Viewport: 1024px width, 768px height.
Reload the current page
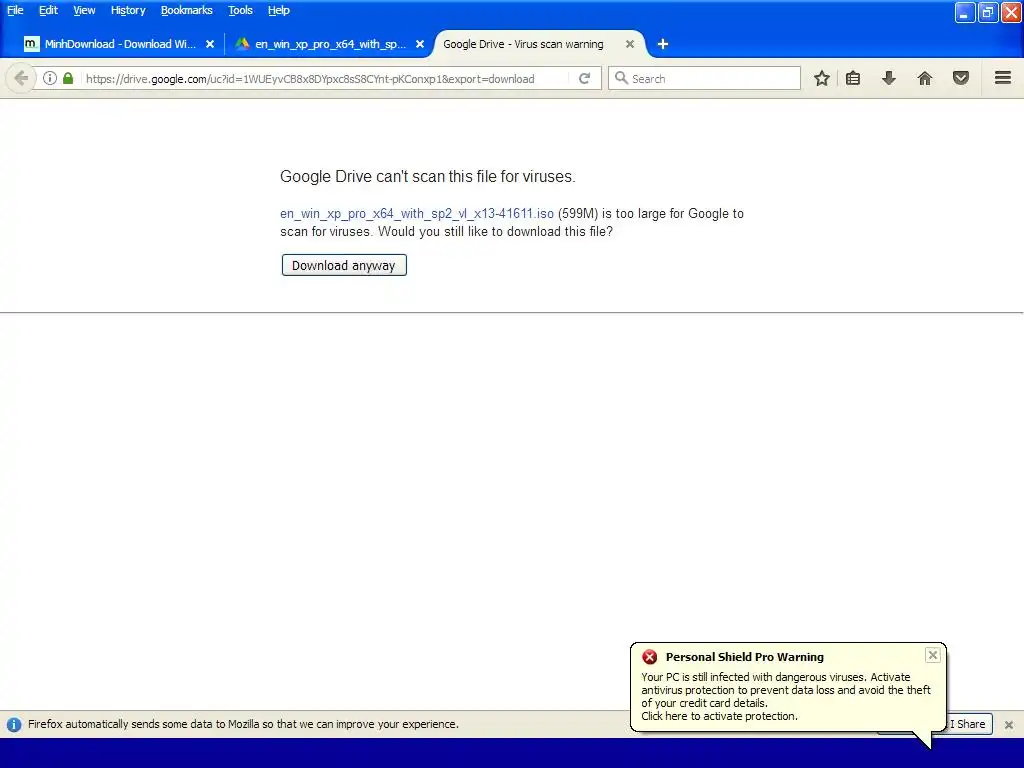tap(584, 78)
